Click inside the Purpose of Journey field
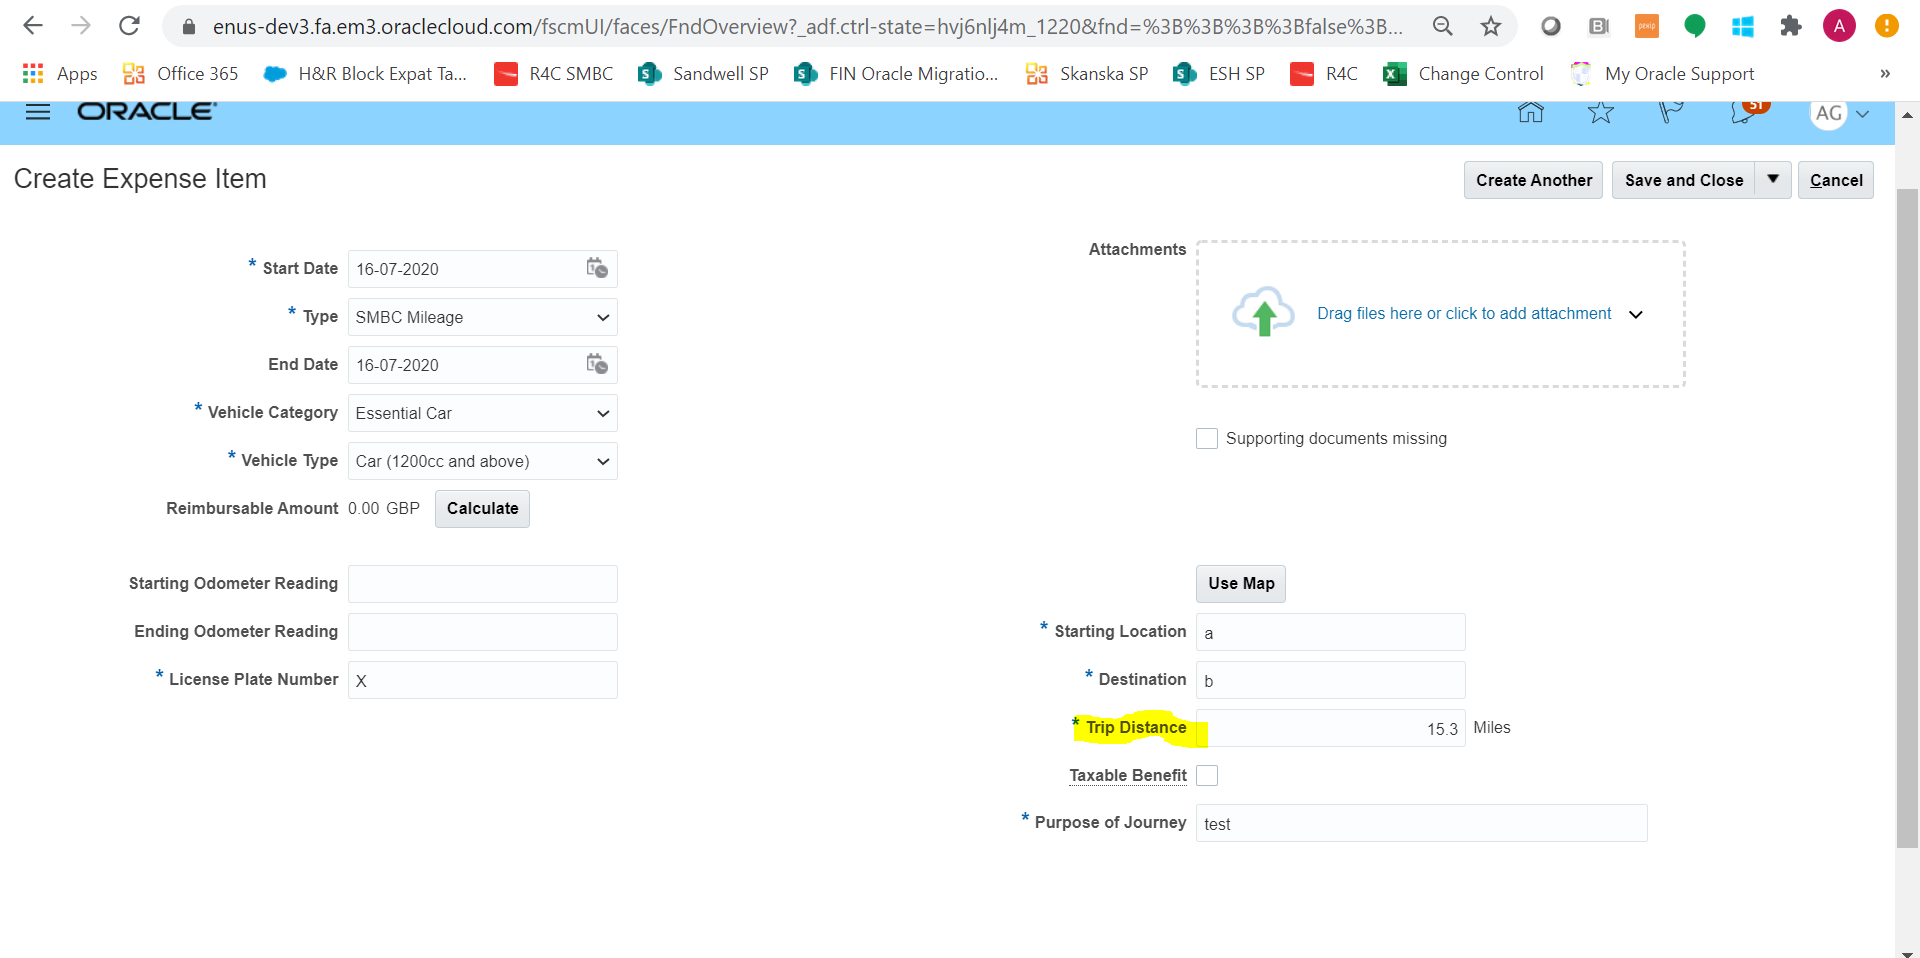 [1420, 823]
